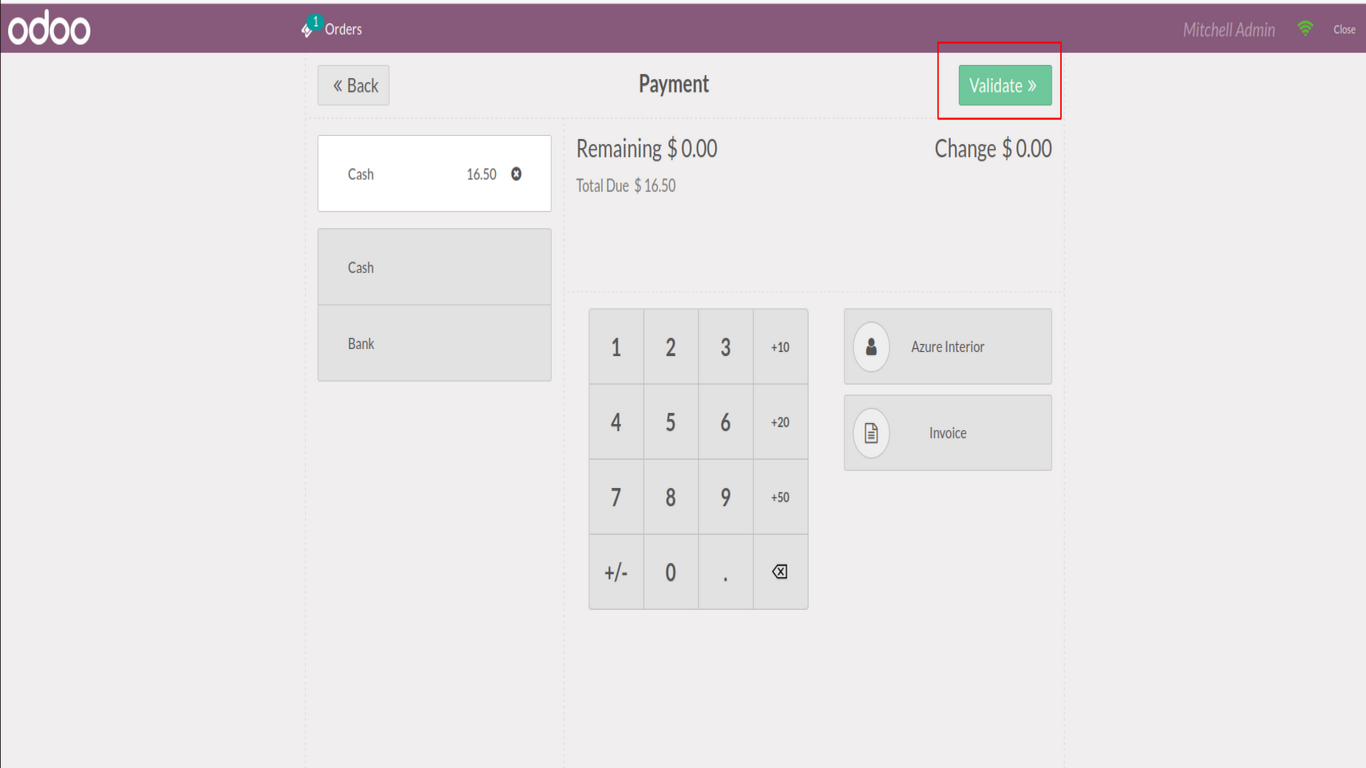The image size is (1366, 768).
Task: Tap the decimal point key
Action: pos(725,572)
